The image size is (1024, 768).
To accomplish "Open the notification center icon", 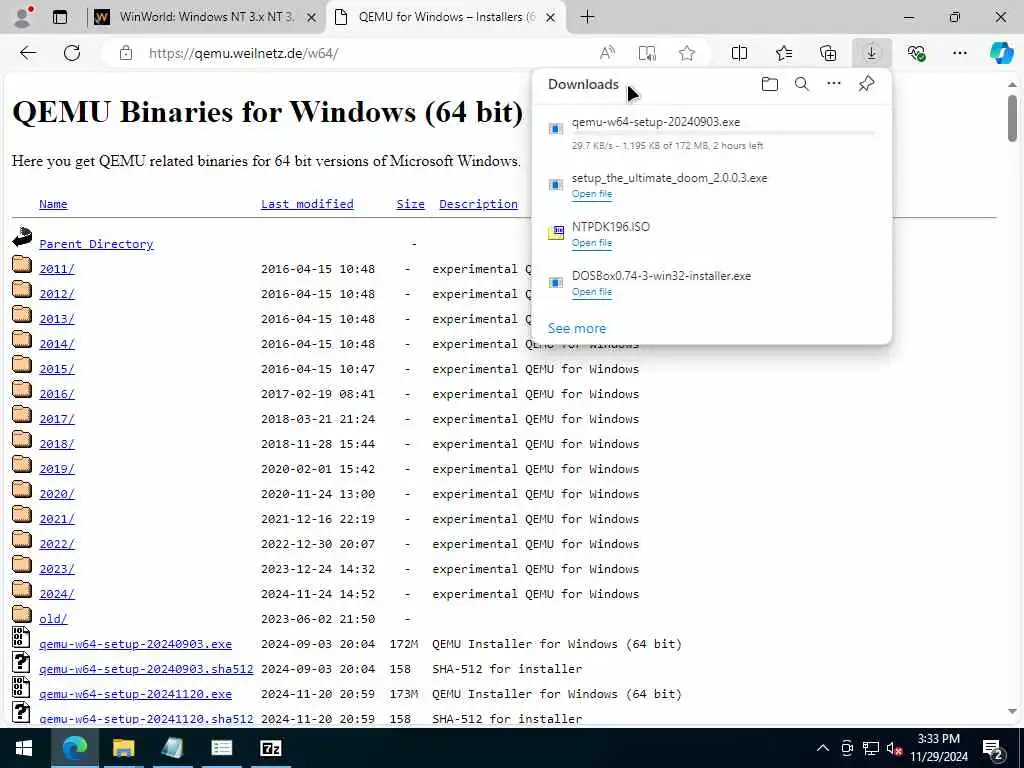I will point(993,749).
